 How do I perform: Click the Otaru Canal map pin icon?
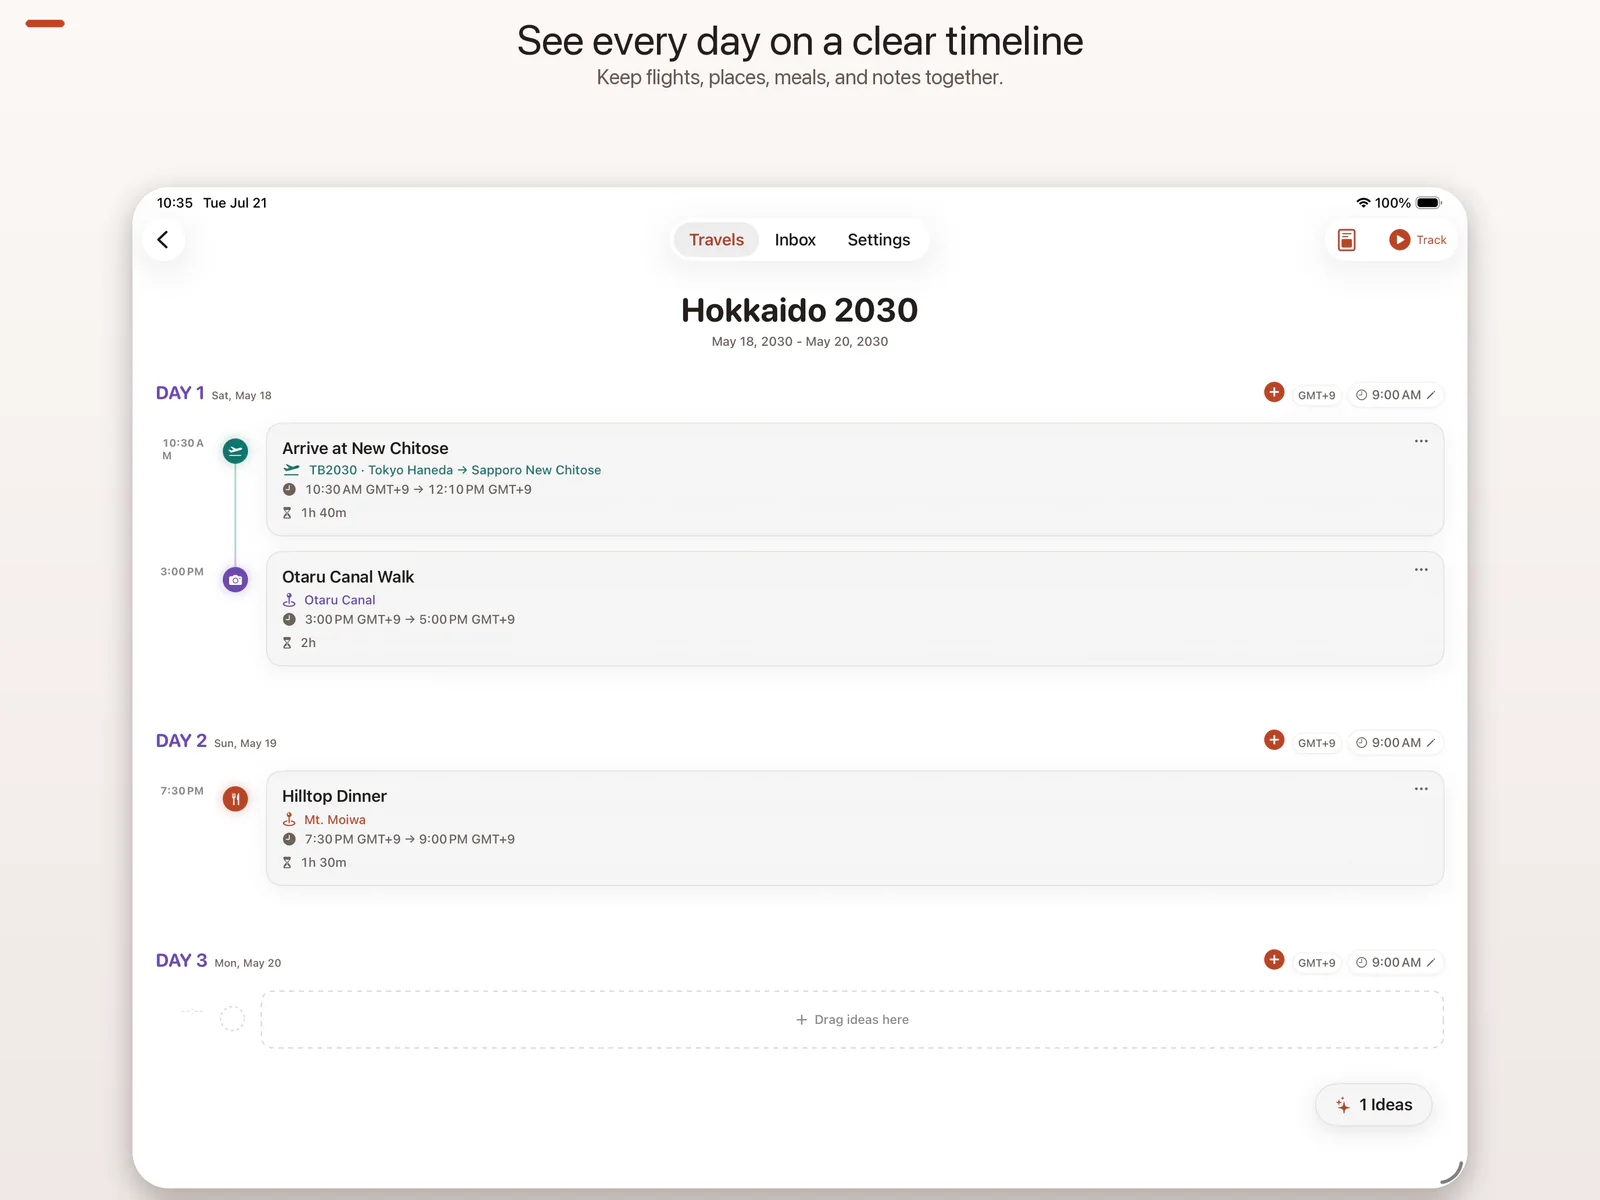click(x=289, y=600)
